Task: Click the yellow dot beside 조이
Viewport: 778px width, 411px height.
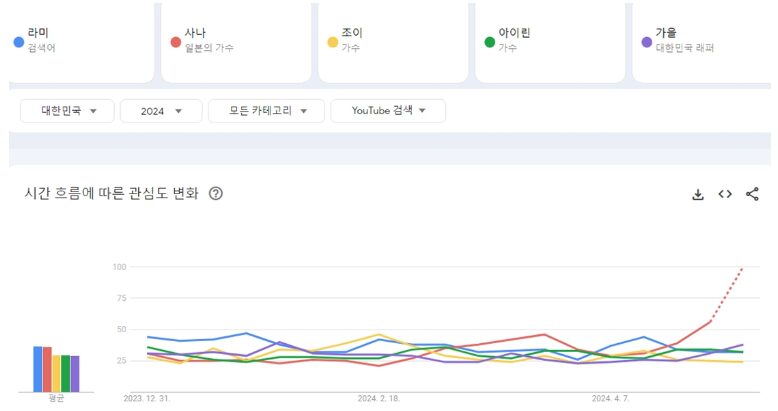Action: [333, 42]
